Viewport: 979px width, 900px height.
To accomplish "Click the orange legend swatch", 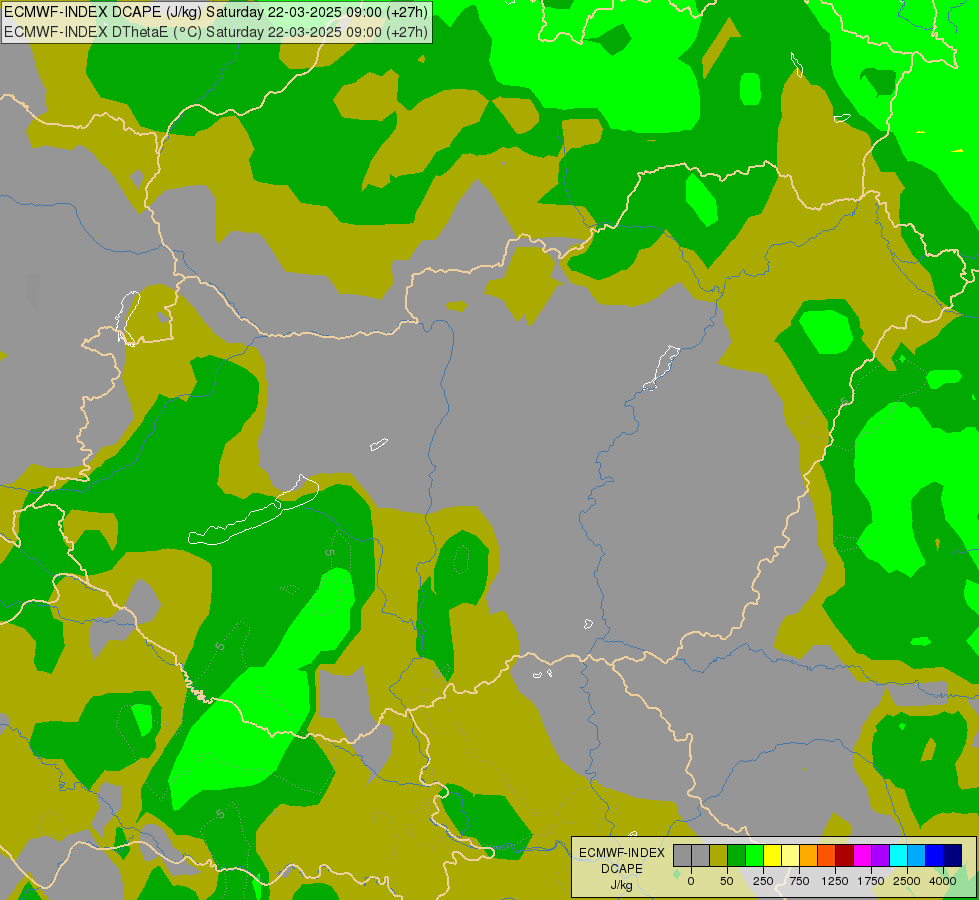I will pos(809,855).
